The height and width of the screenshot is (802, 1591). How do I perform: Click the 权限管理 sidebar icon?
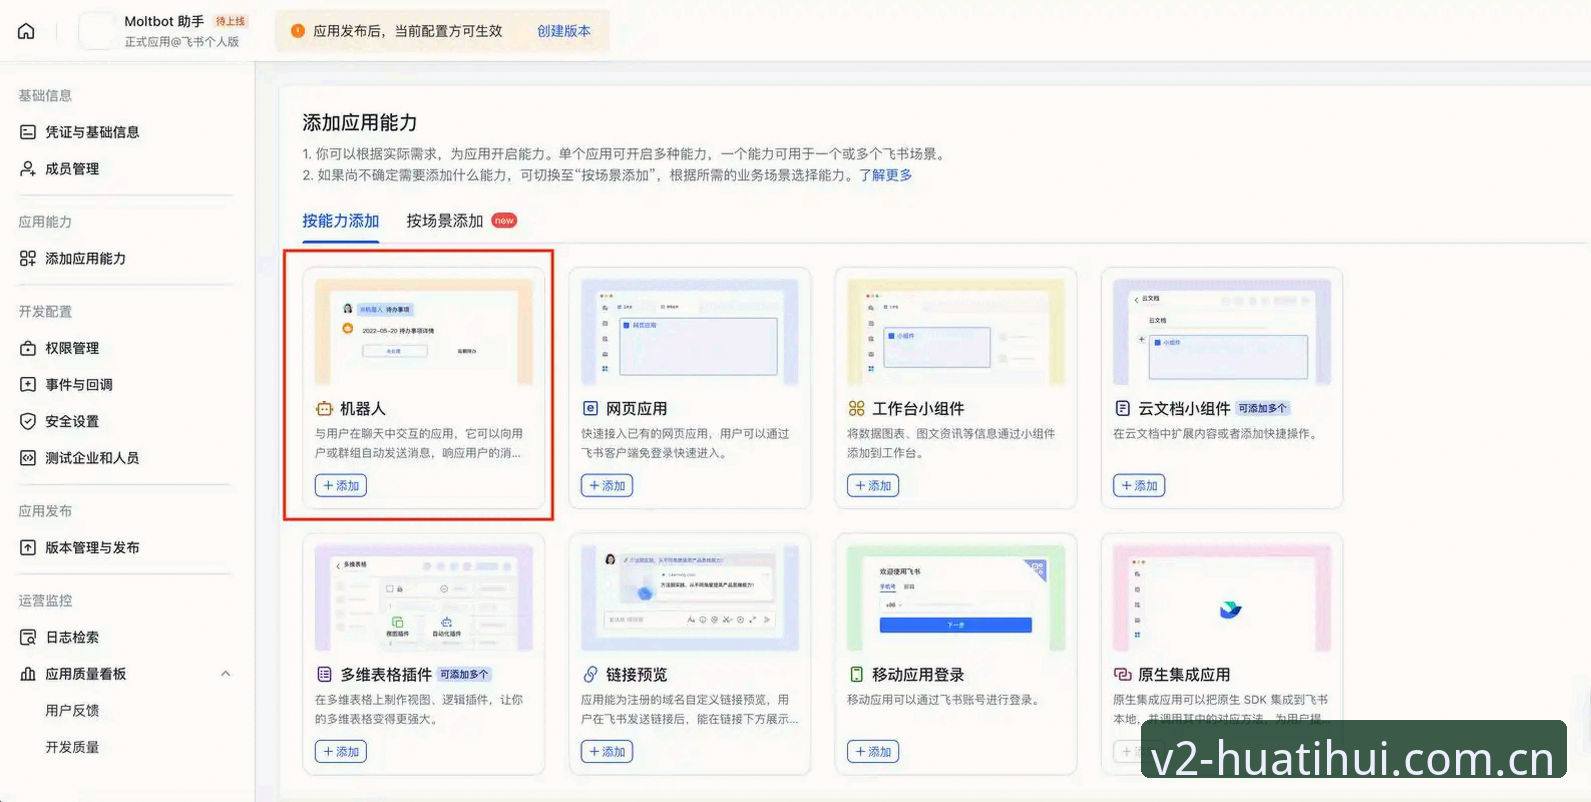pyautogui.click(x=28, y=348)
